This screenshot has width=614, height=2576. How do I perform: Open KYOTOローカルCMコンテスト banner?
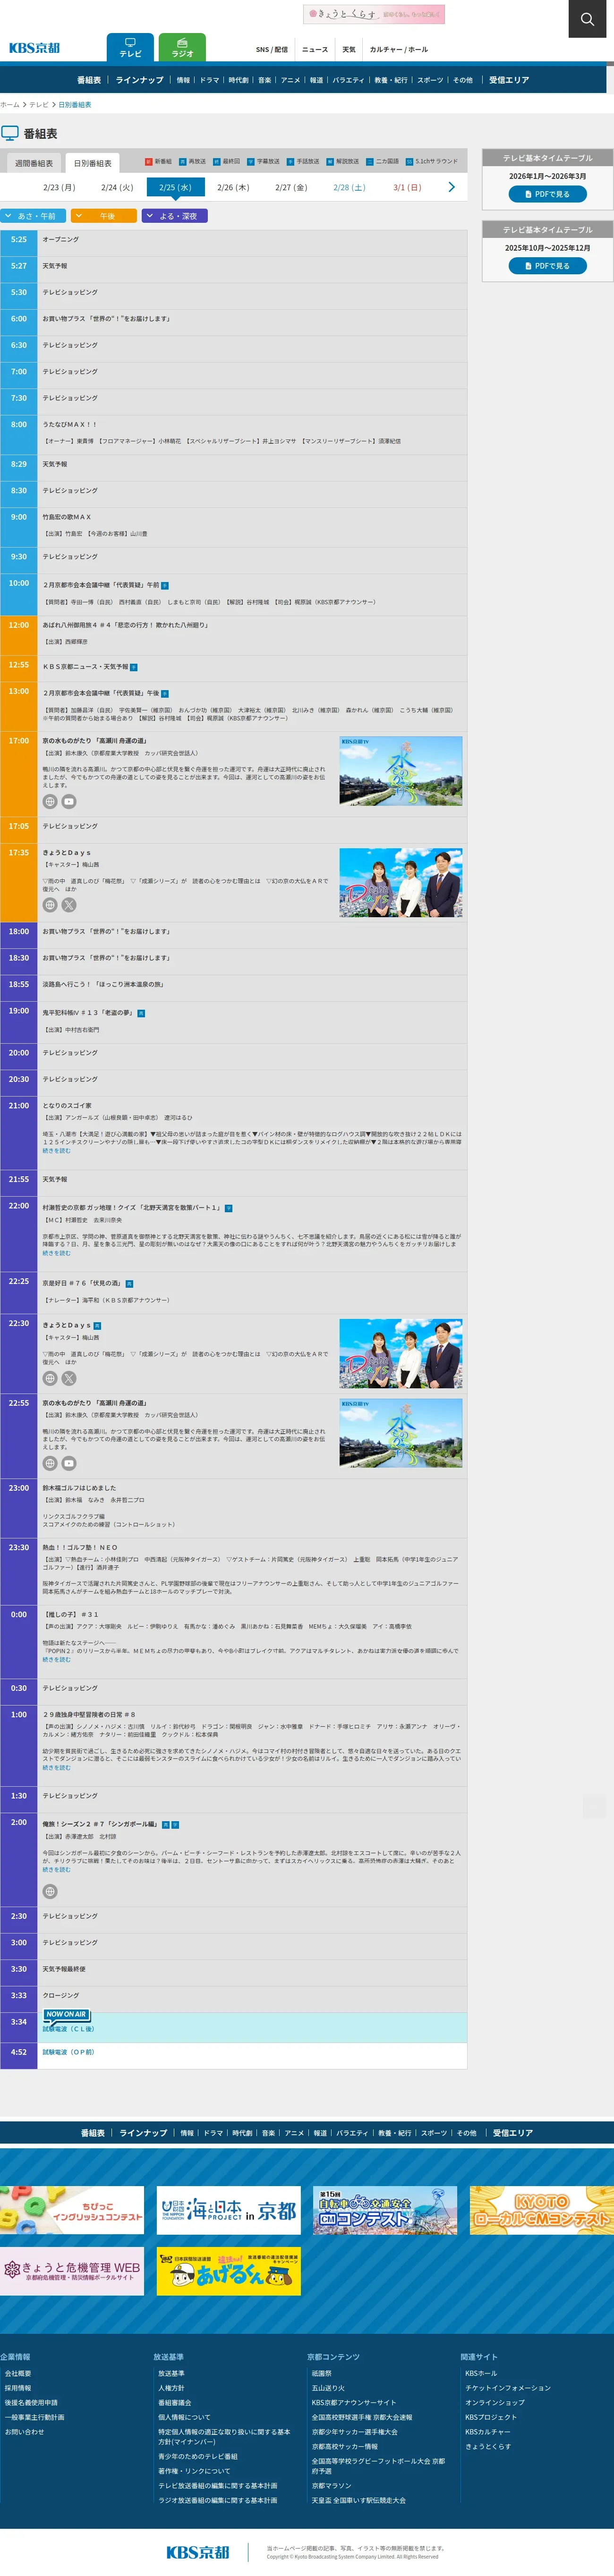542,2210
